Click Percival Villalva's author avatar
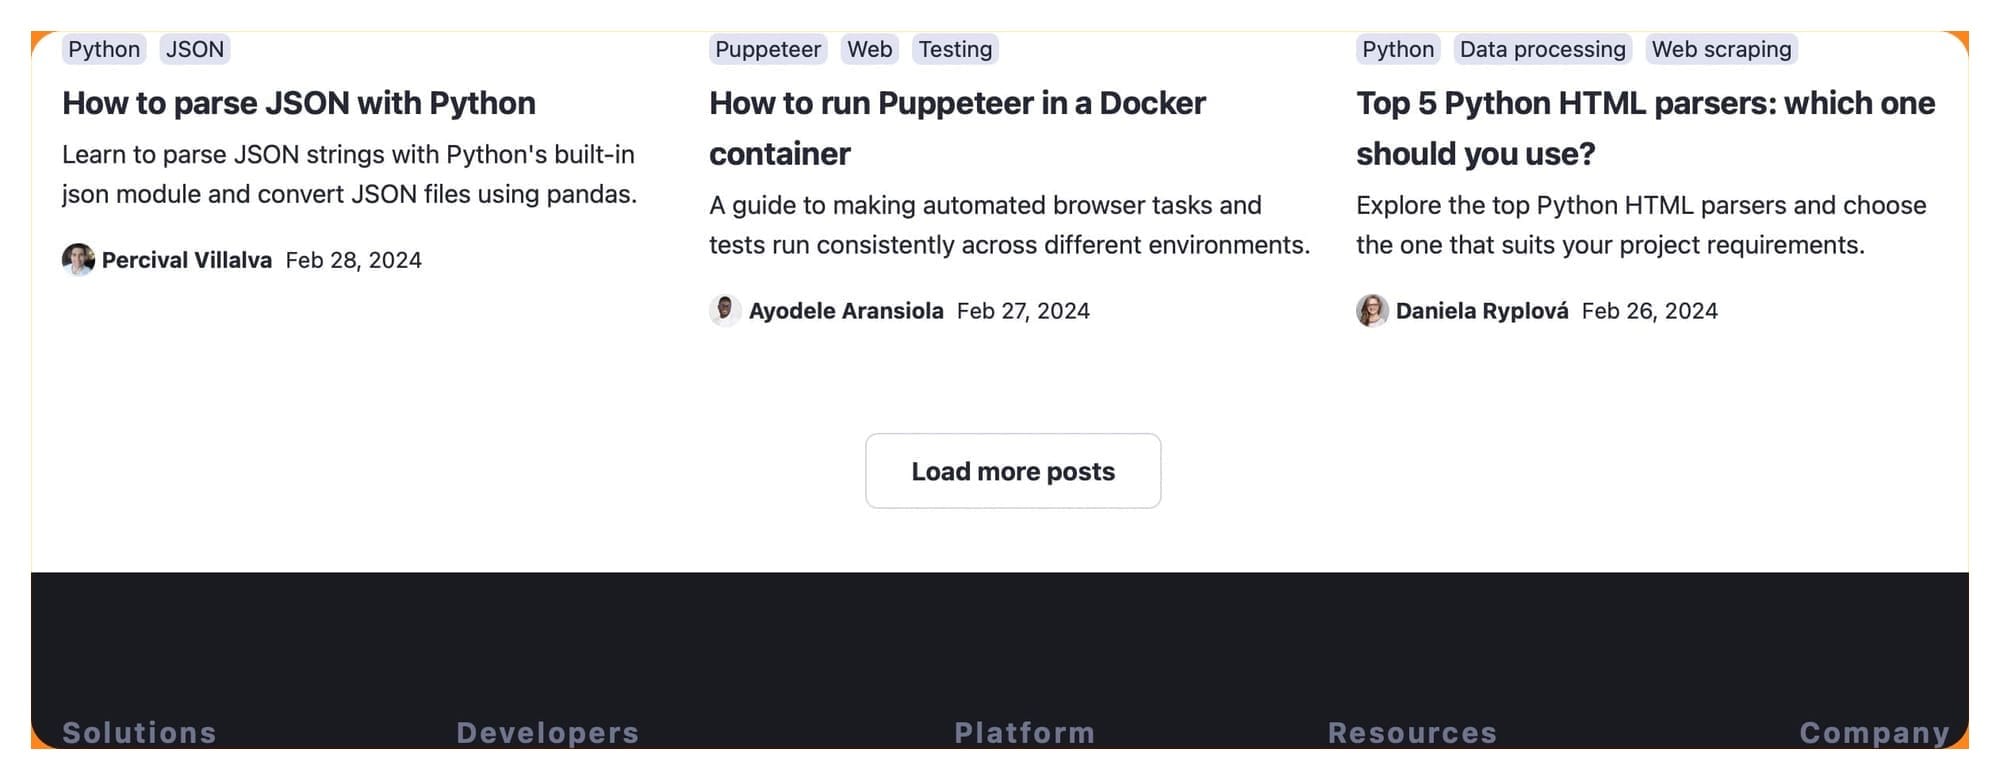The width and height of the screenshot is (2000, 780). (78, 260)
